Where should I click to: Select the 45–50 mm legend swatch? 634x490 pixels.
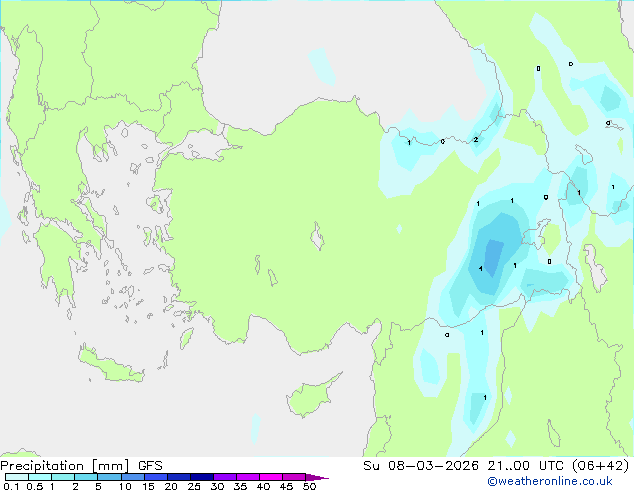pyautogui.click(x=294, y=477)
